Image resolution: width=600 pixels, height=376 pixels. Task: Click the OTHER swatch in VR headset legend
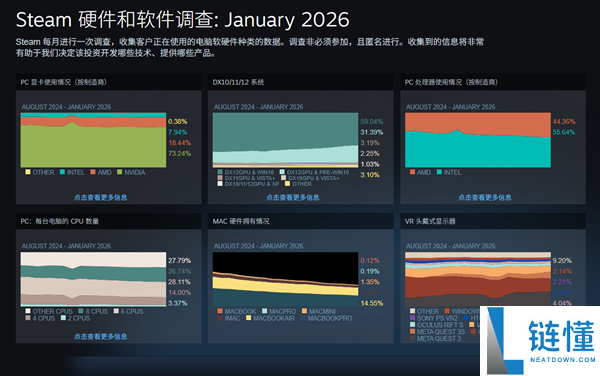(x=412, y=311)
